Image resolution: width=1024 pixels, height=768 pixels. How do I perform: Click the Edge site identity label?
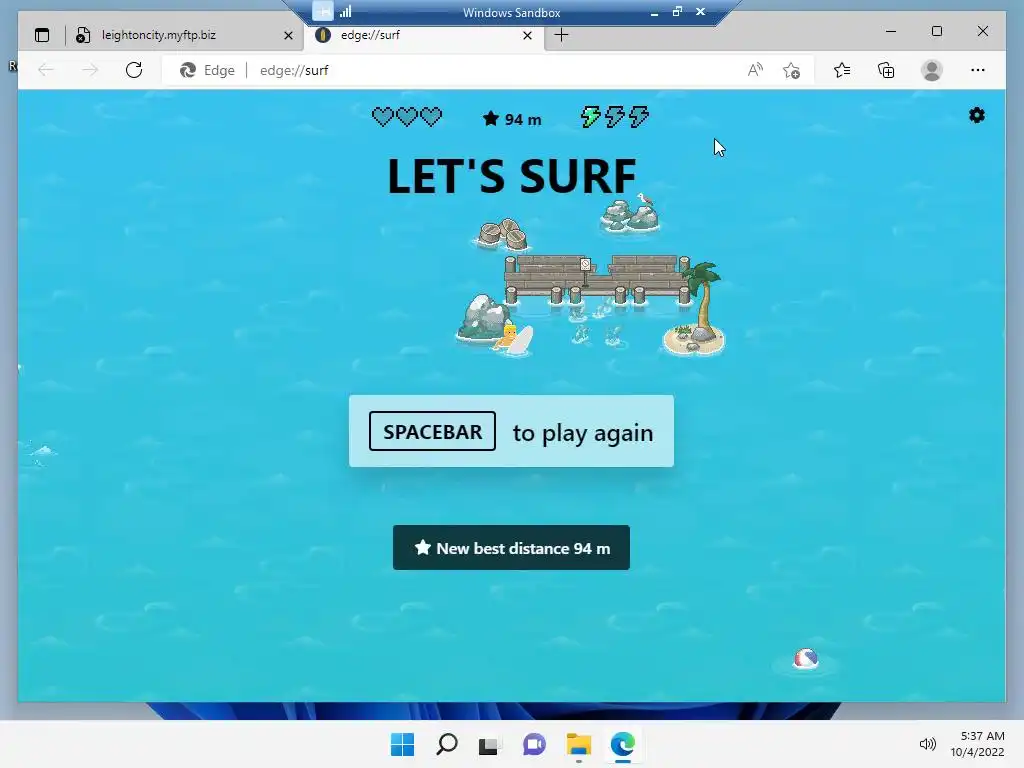208,70
